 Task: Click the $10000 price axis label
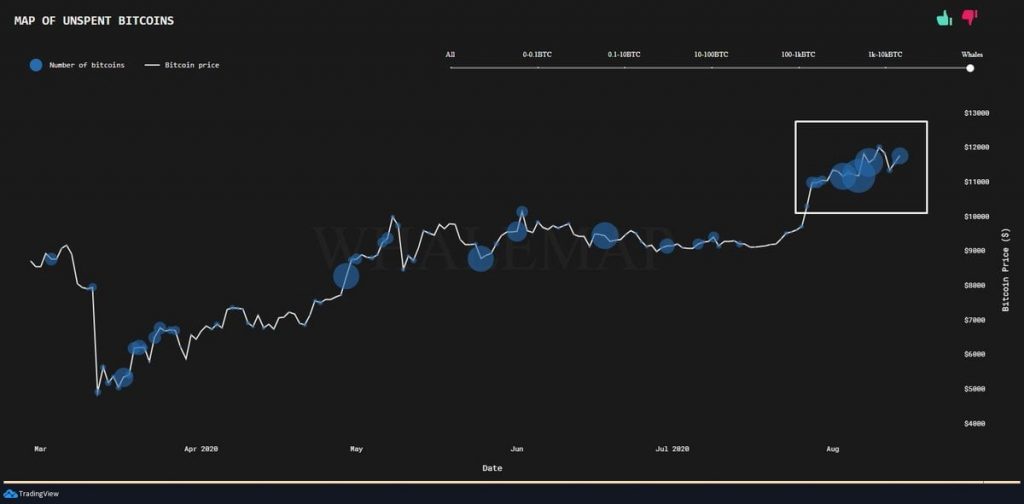coord(976,216)
